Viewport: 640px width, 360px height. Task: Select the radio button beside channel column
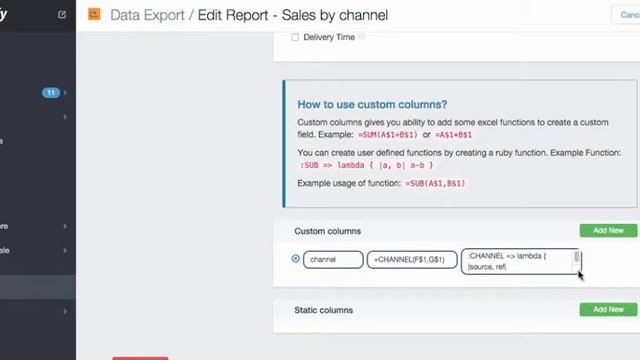pos(296,259)
